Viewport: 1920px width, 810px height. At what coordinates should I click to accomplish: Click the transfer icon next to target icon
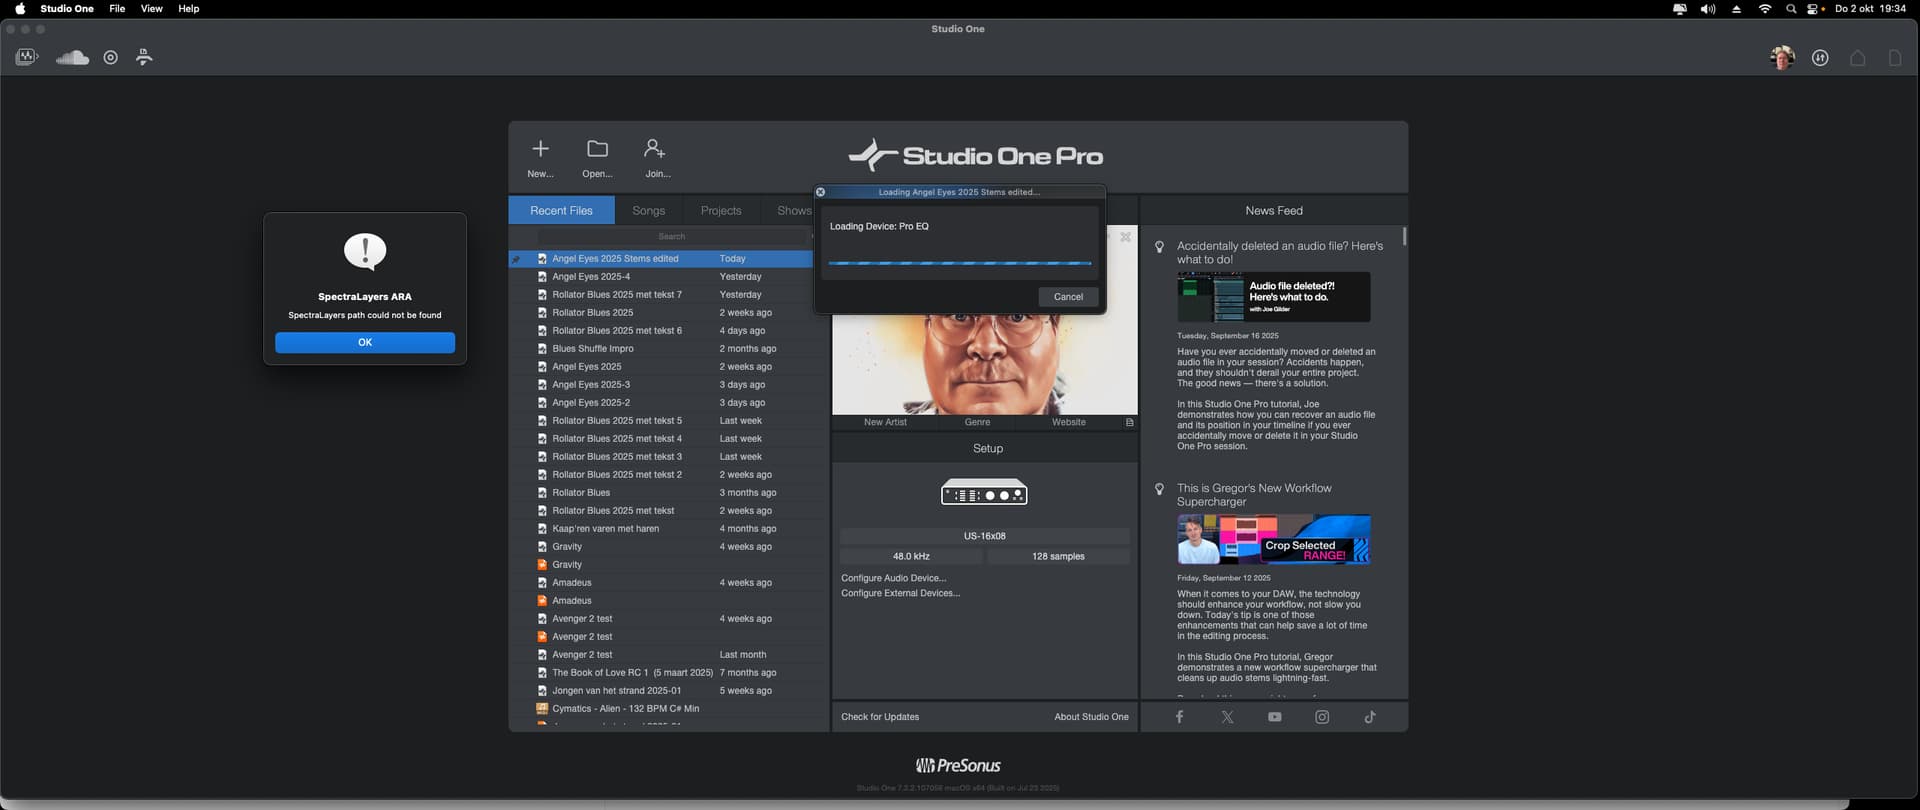pyautogui.click(x=144, y=57)
